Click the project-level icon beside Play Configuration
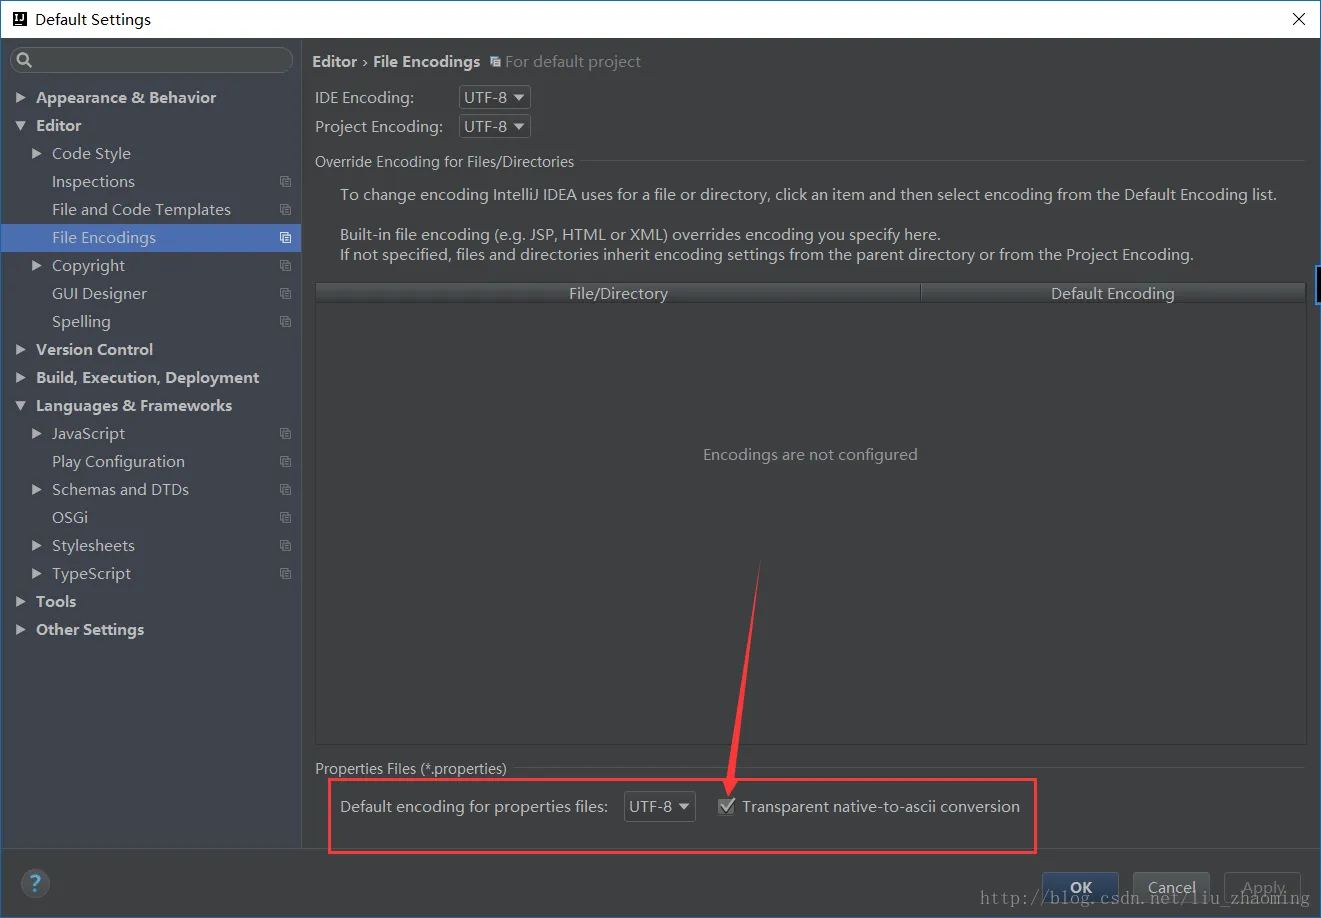 285,462
